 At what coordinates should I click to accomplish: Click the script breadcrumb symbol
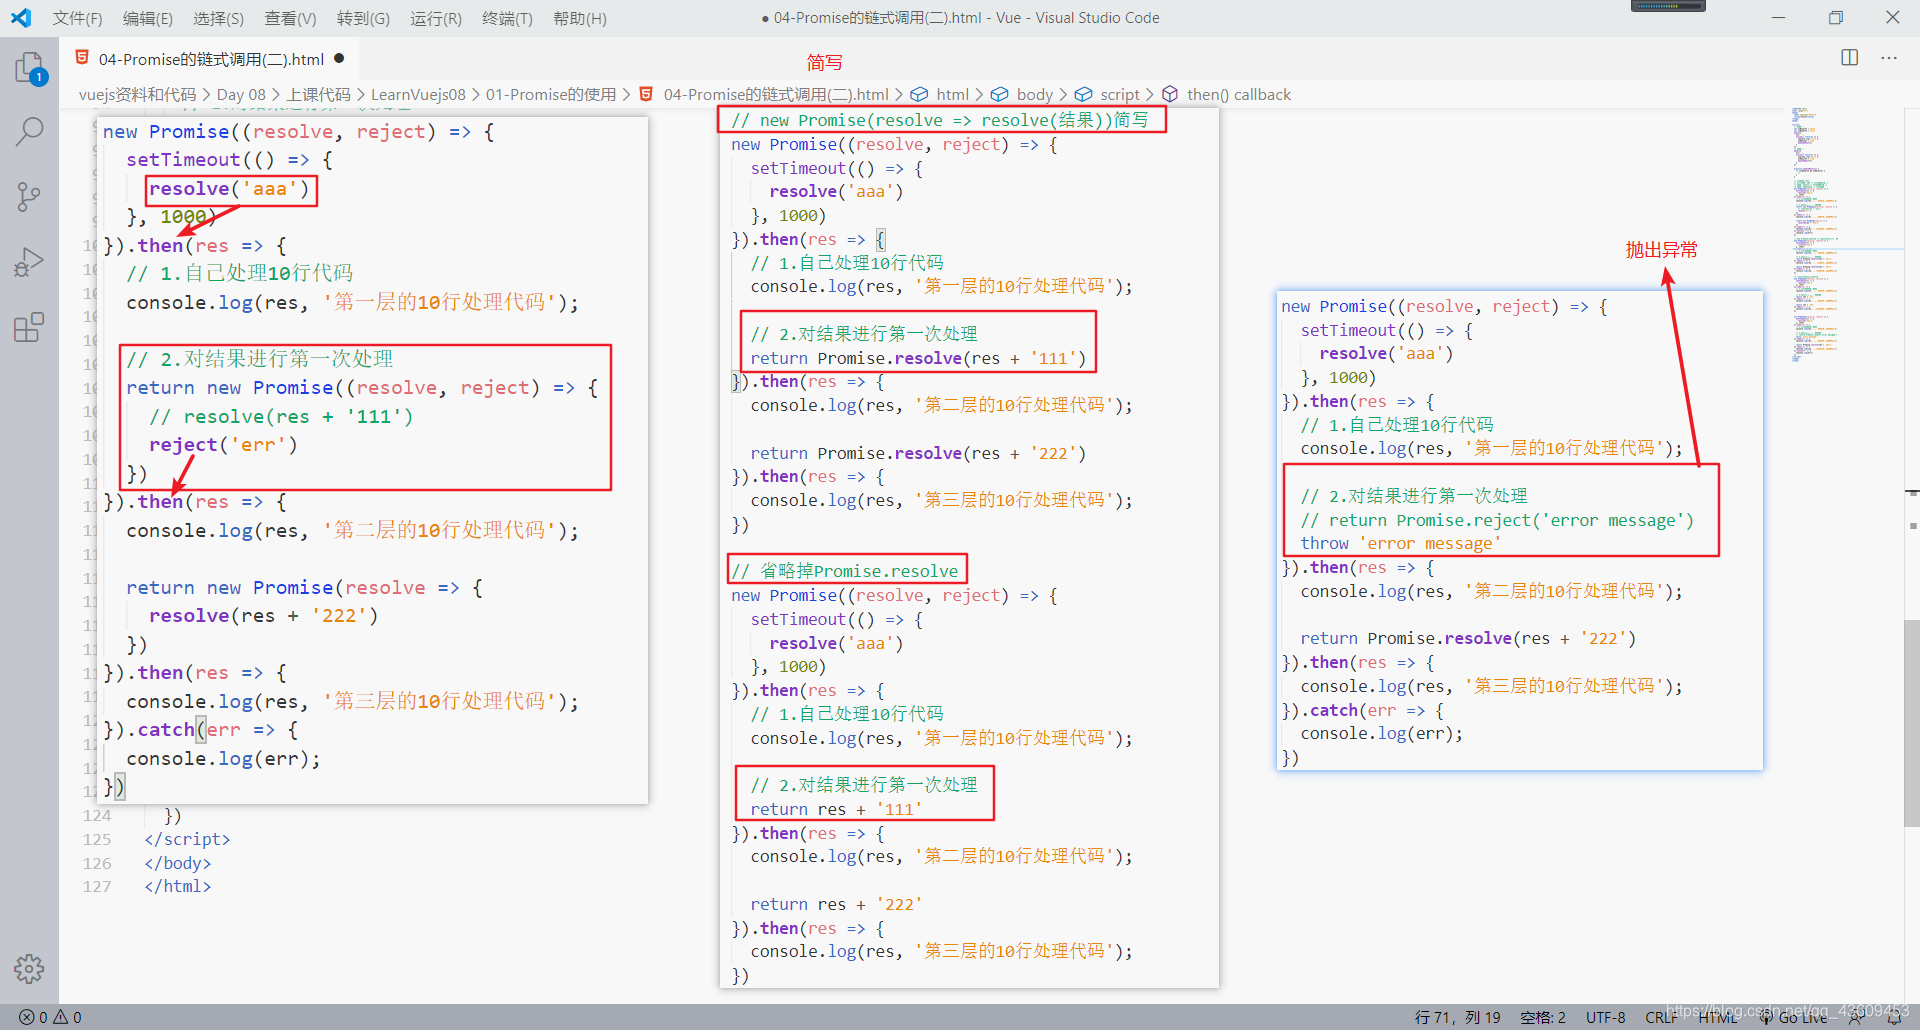pos(1107,94)
